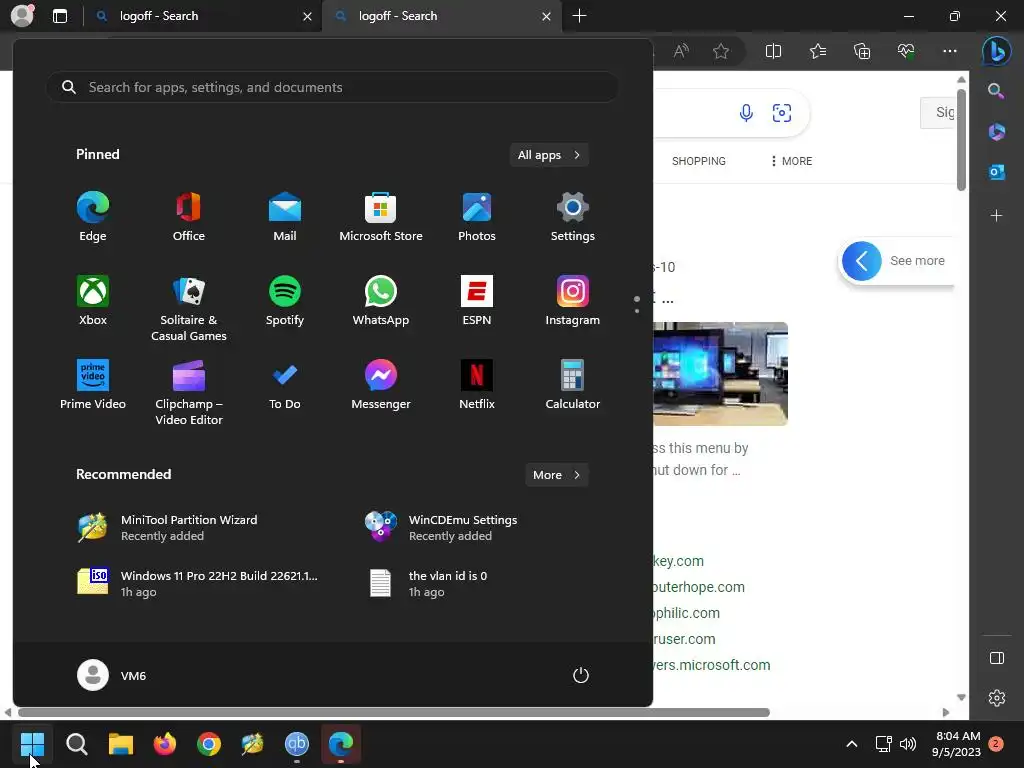Expand More recommended items
This screenshot has width=1024, height=768.
coord(556,475)
